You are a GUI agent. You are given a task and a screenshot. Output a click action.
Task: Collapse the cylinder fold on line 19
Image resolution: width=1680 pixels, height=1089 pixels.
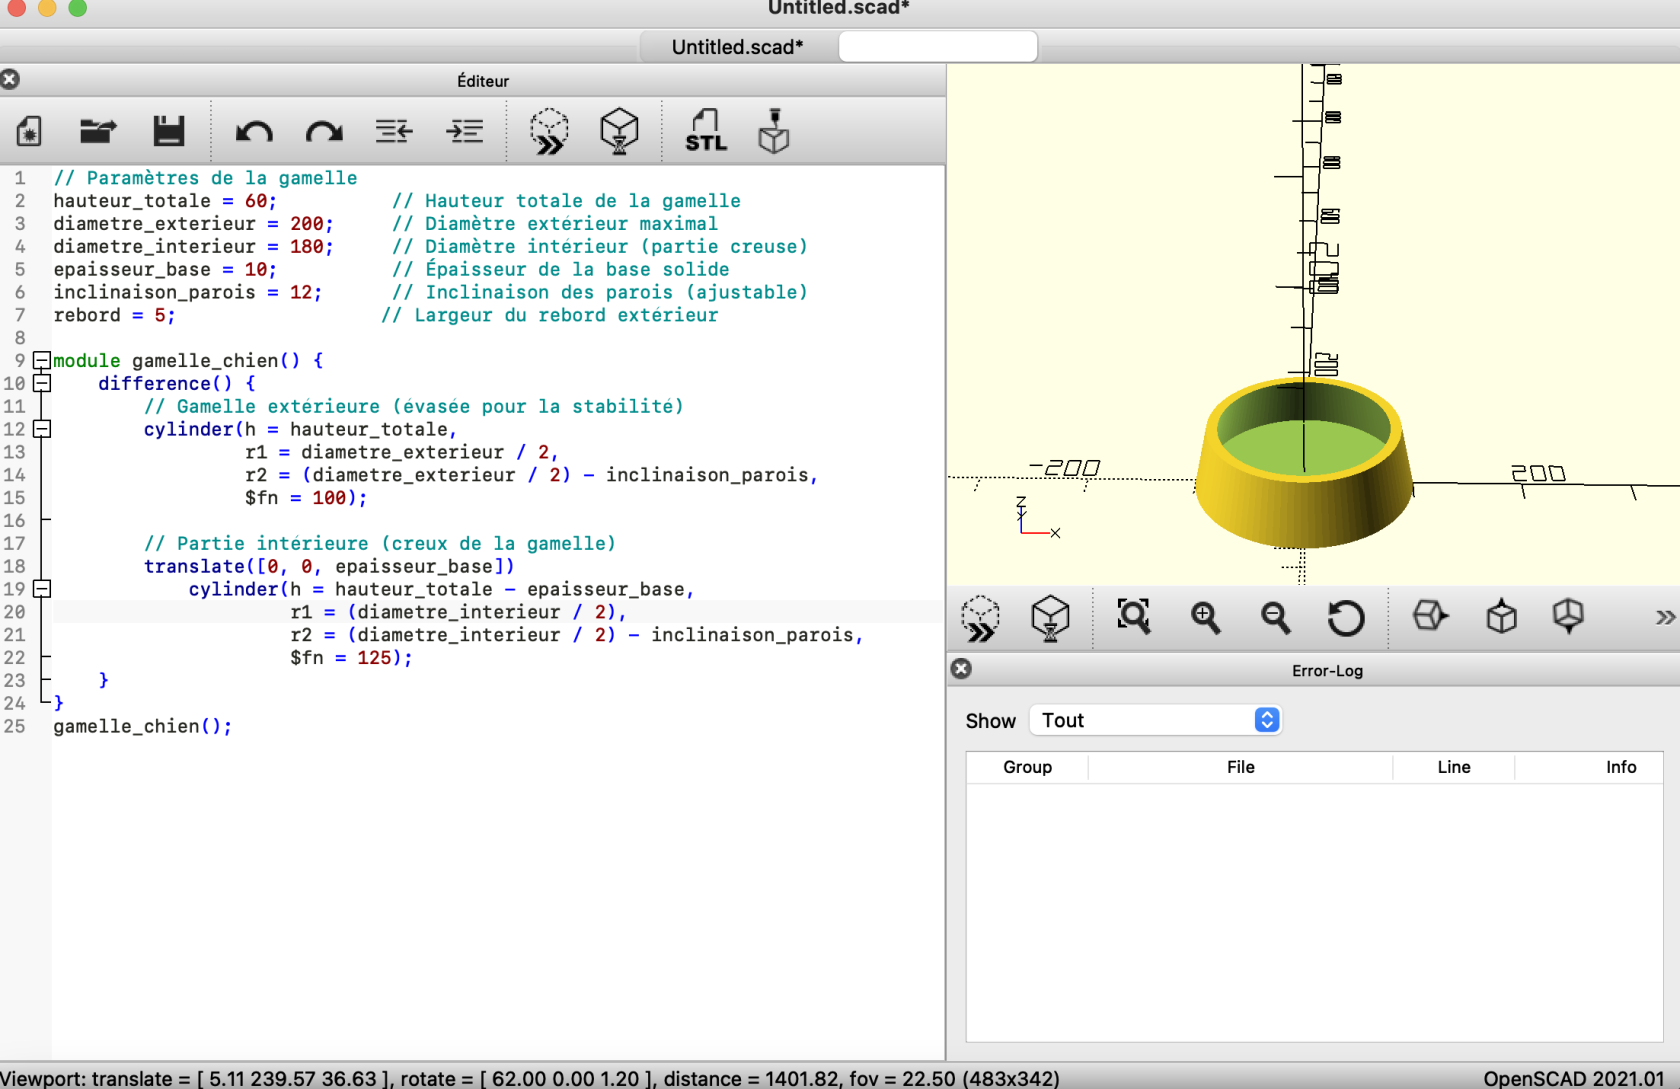42,589
